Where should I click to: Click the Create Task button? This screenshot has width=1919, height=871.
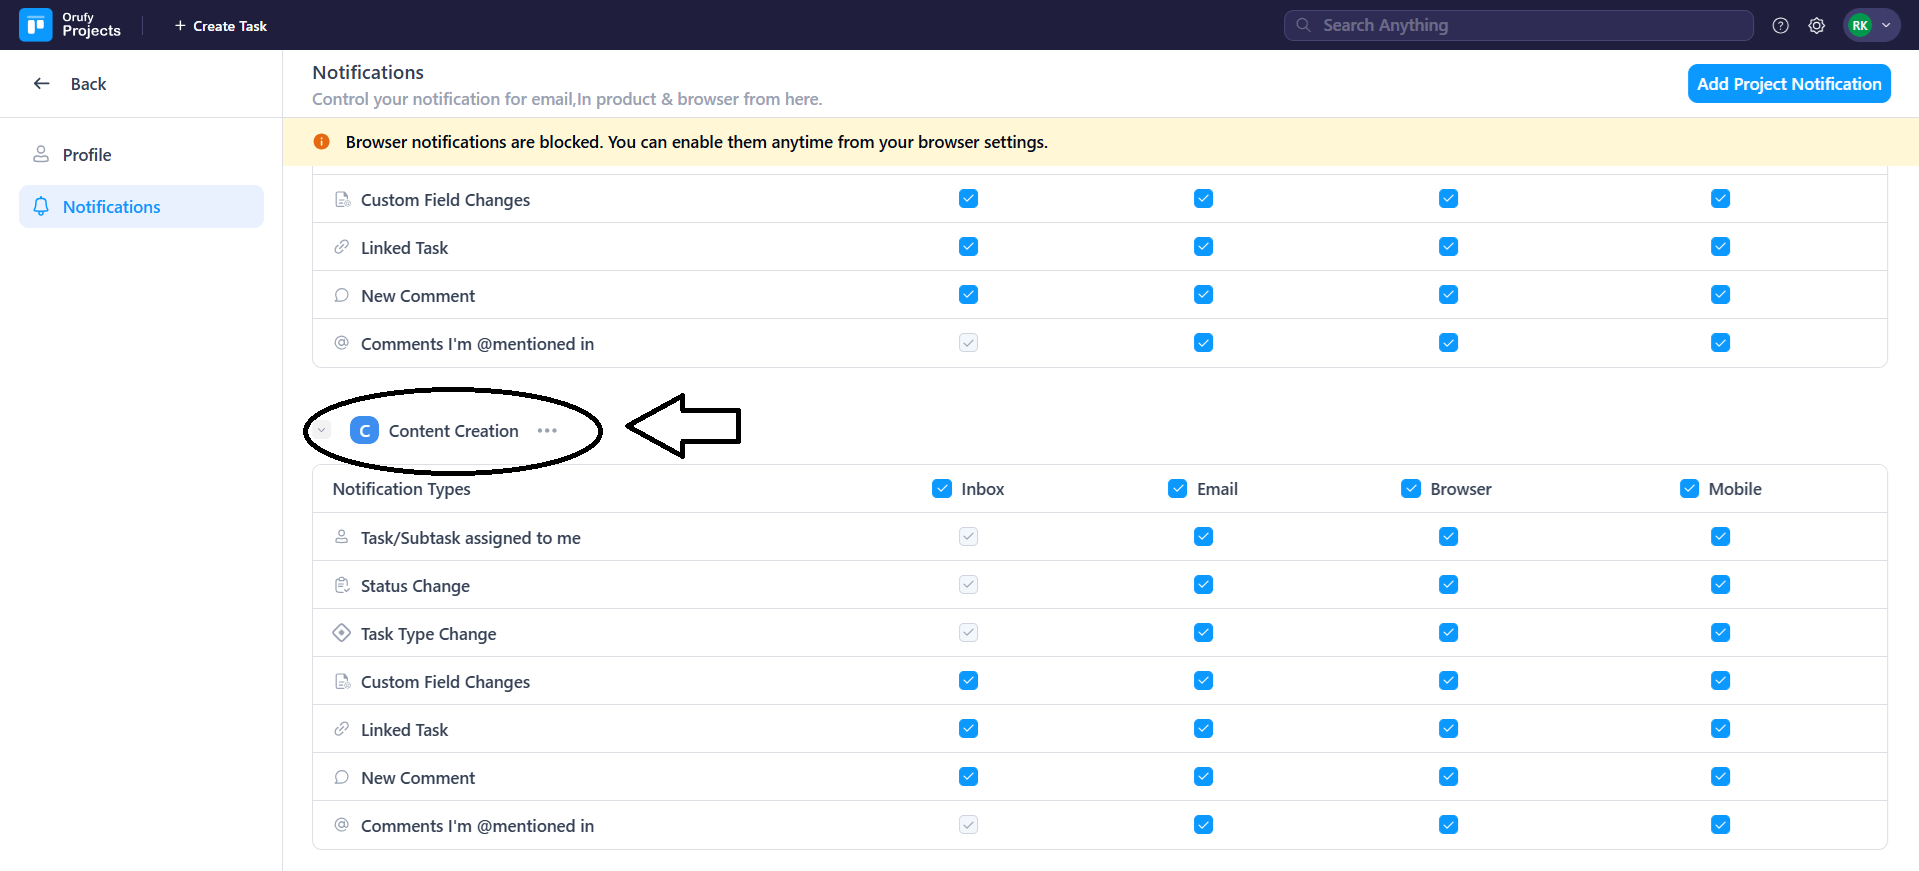pos(221,26)
